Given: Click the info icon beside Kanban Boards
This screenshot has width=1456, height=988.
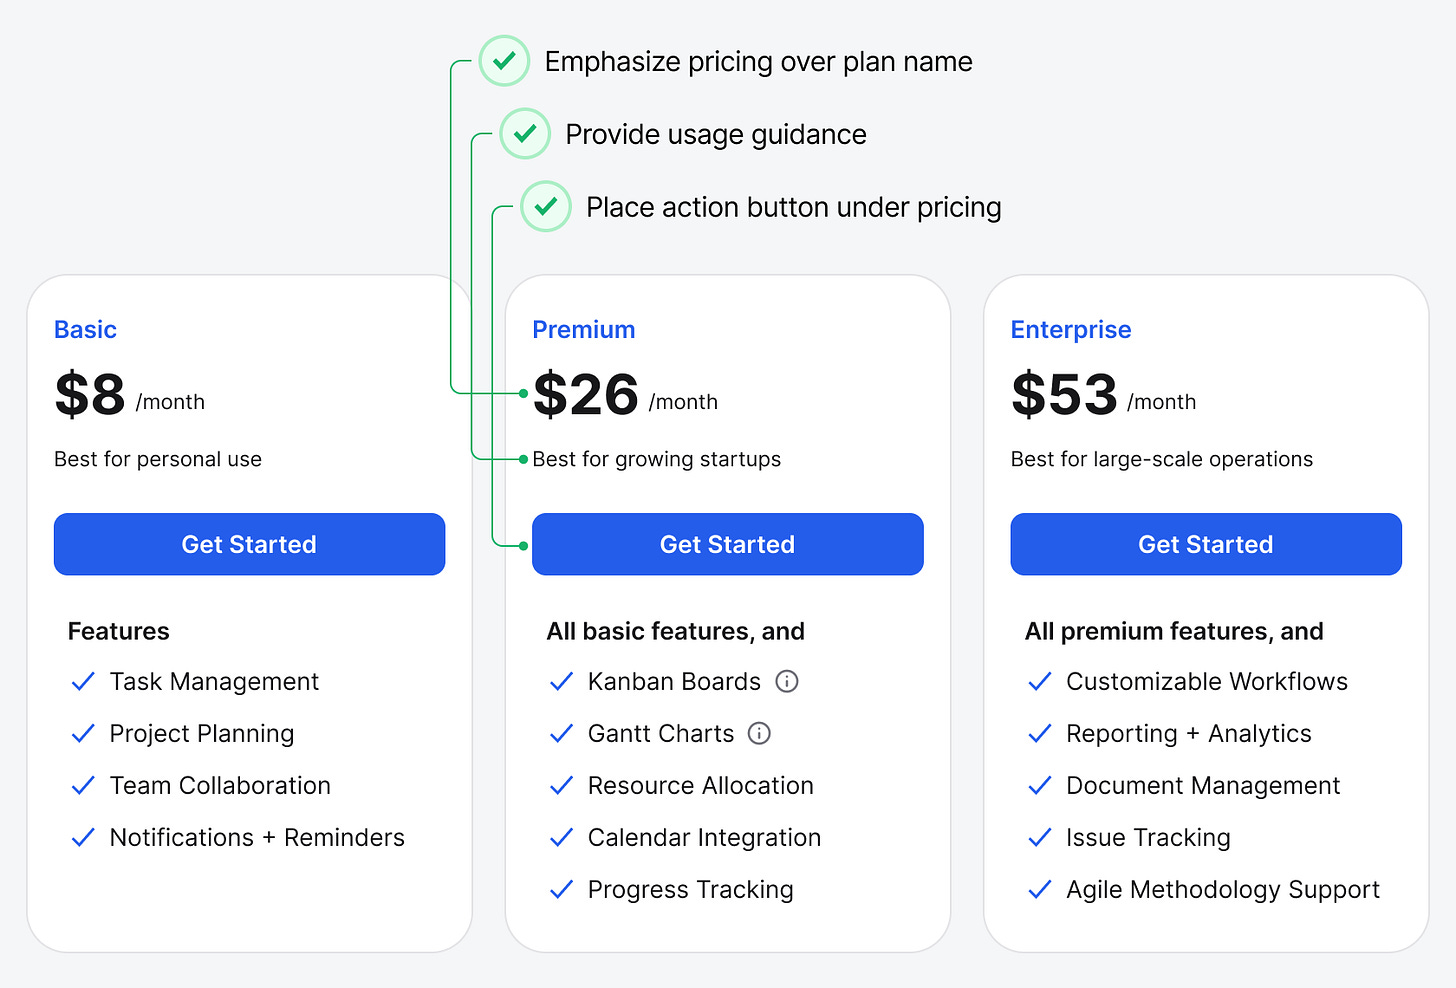Looking at the screenshot, I should coord(787,682).
